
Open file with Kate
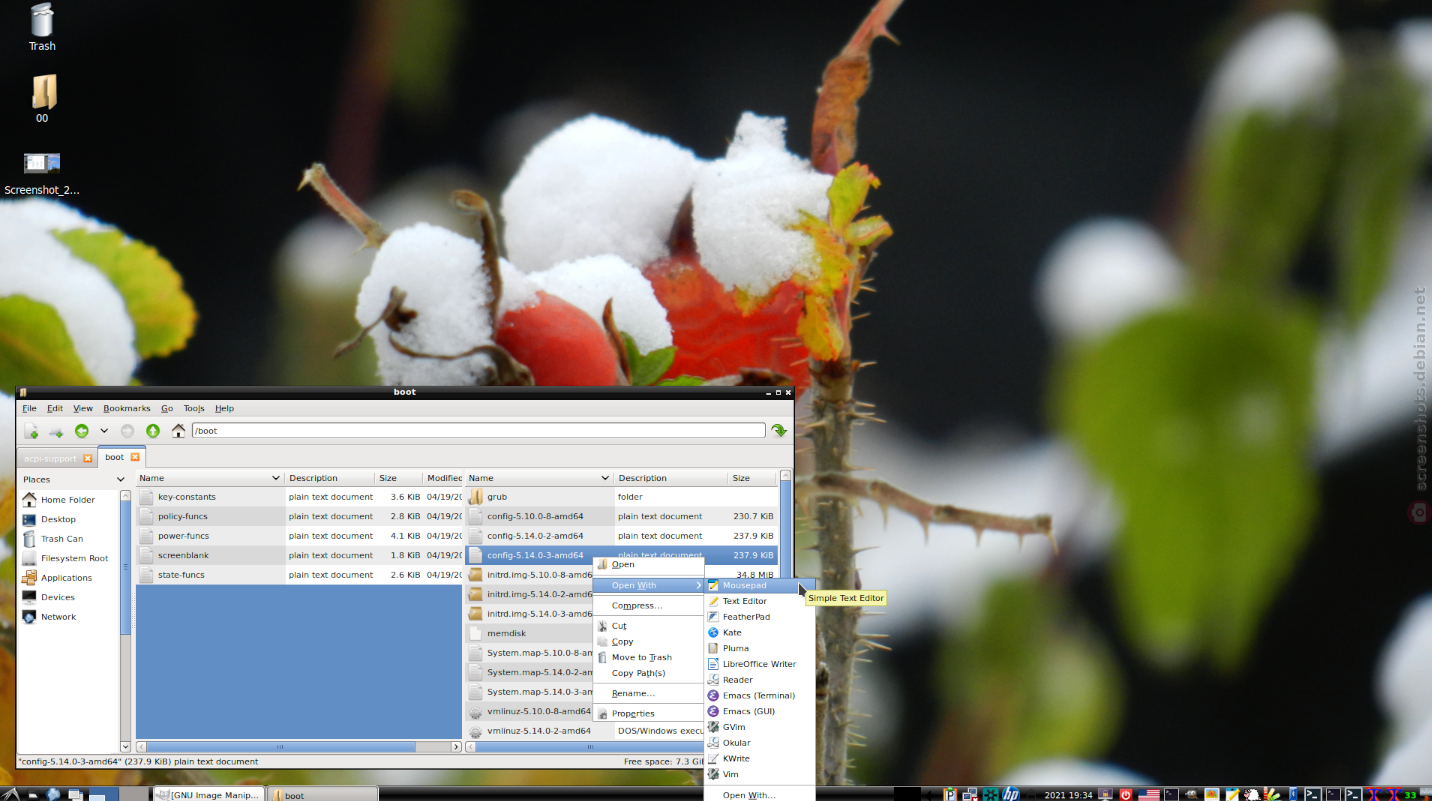tap(759, 633)
